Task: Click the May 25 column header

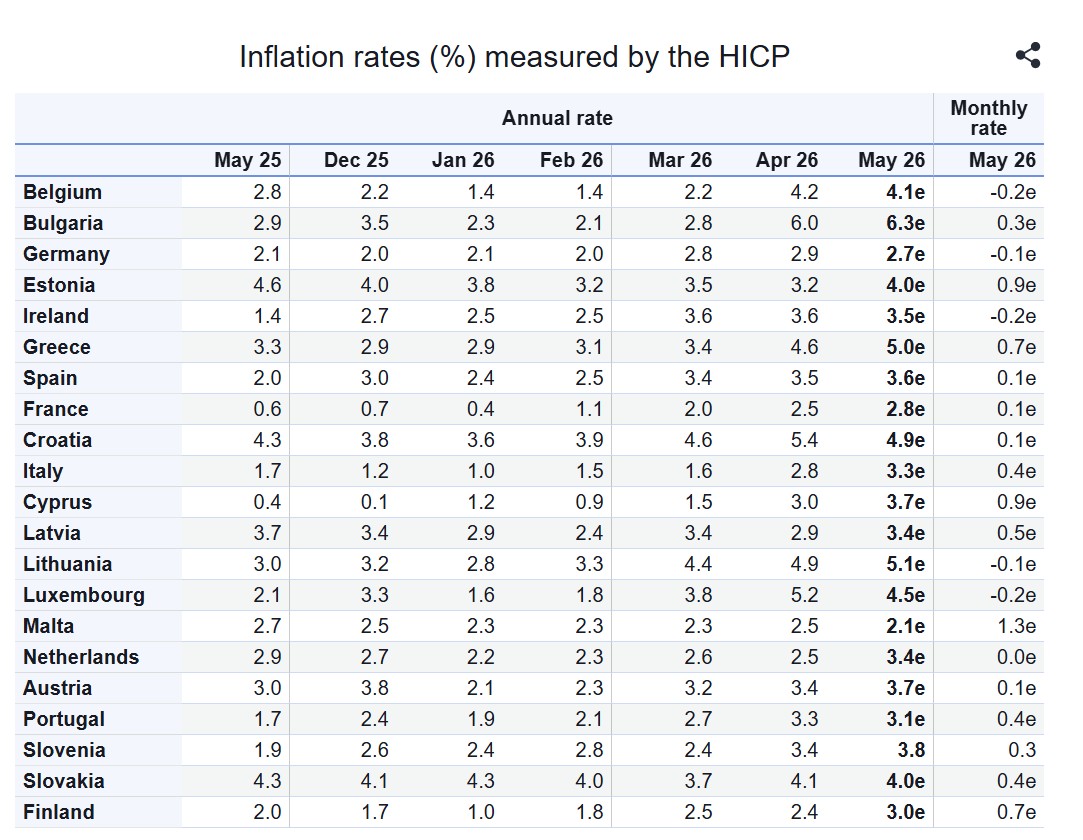Action: pos(247,160)
